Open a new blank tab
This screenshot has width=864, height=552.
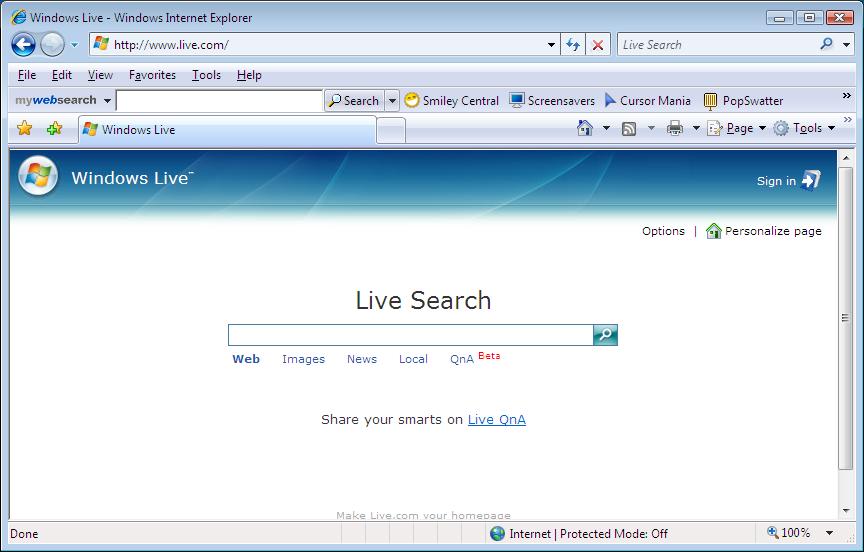pyautogui.click(x=391, y=131)
